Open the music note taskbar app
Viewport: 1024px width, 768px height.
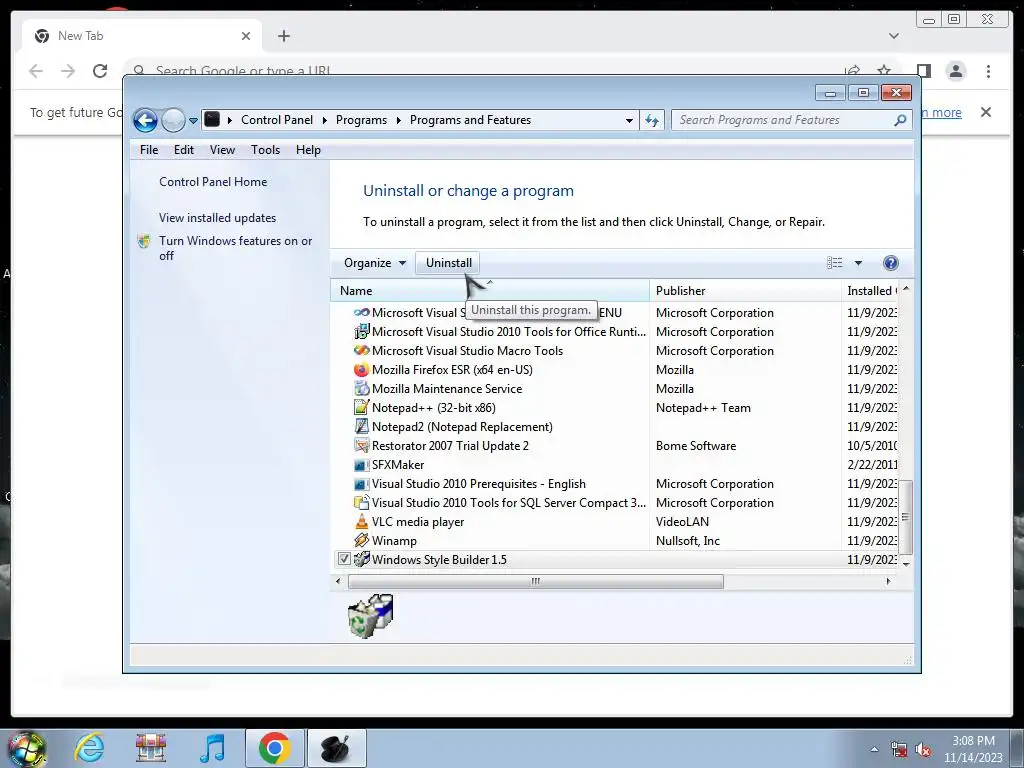(x=212, y=748)
